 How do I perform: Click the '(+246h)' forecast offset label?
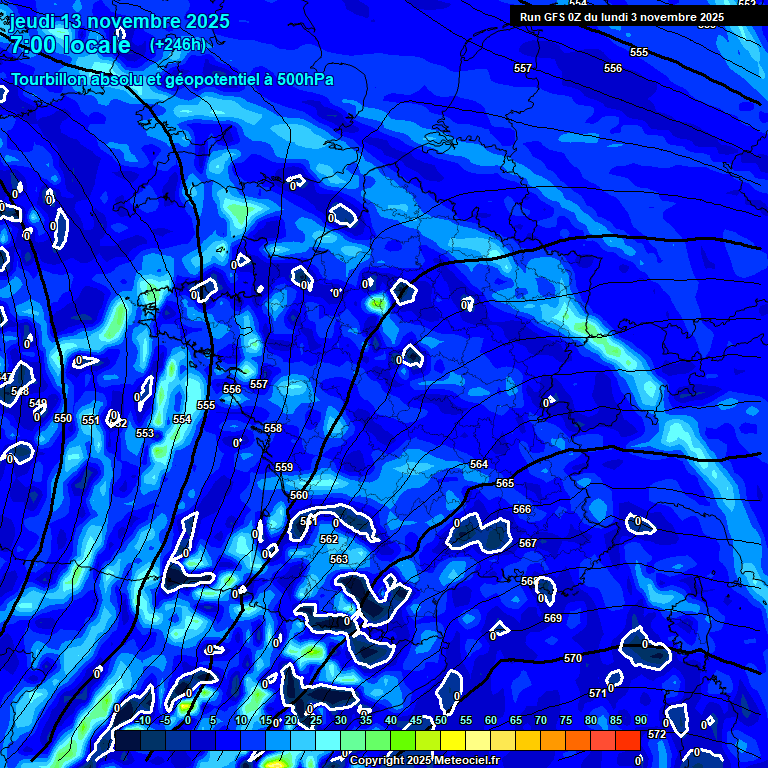tap(177, 45)
